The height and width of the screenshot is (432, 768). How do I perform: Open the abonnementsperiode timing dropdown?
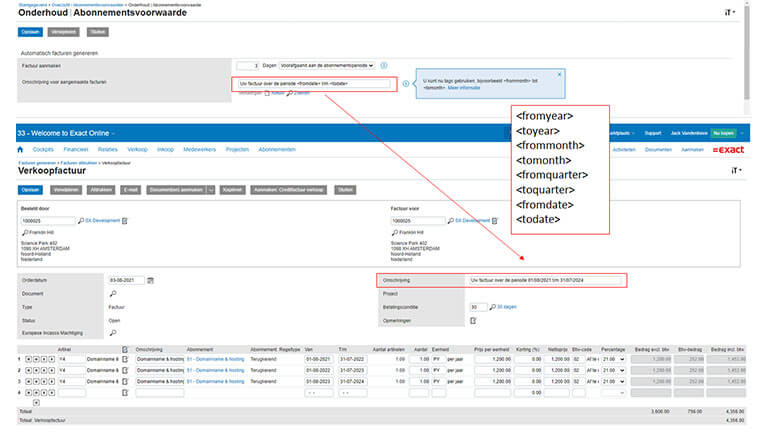(x=327, y=65)
